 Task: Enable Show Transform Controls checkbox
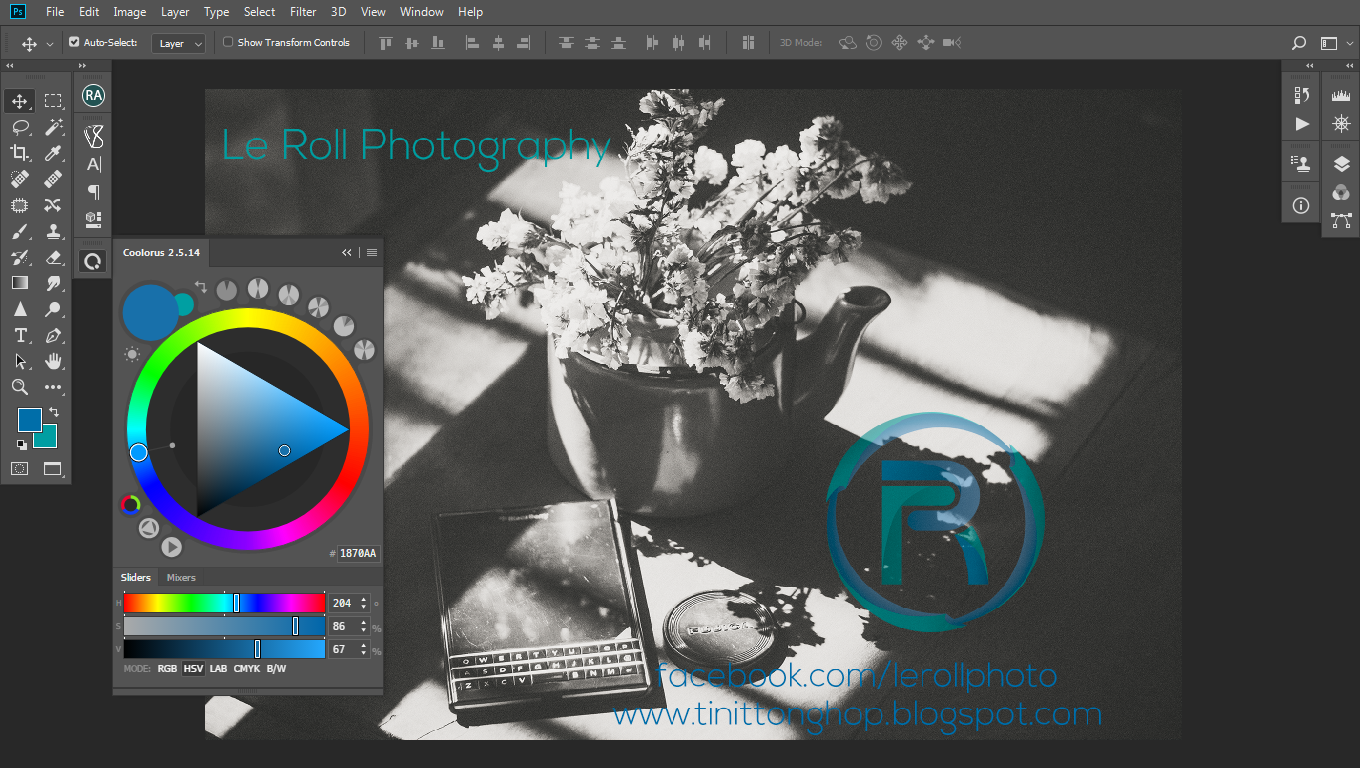(228, 42)
